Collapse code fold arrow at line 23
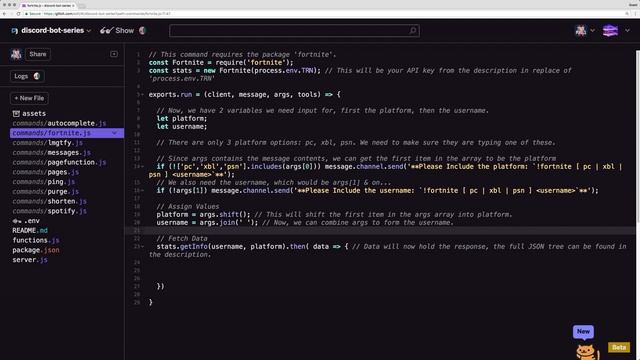The width and height of the screenshot is (640, 360). coord(142,247)
